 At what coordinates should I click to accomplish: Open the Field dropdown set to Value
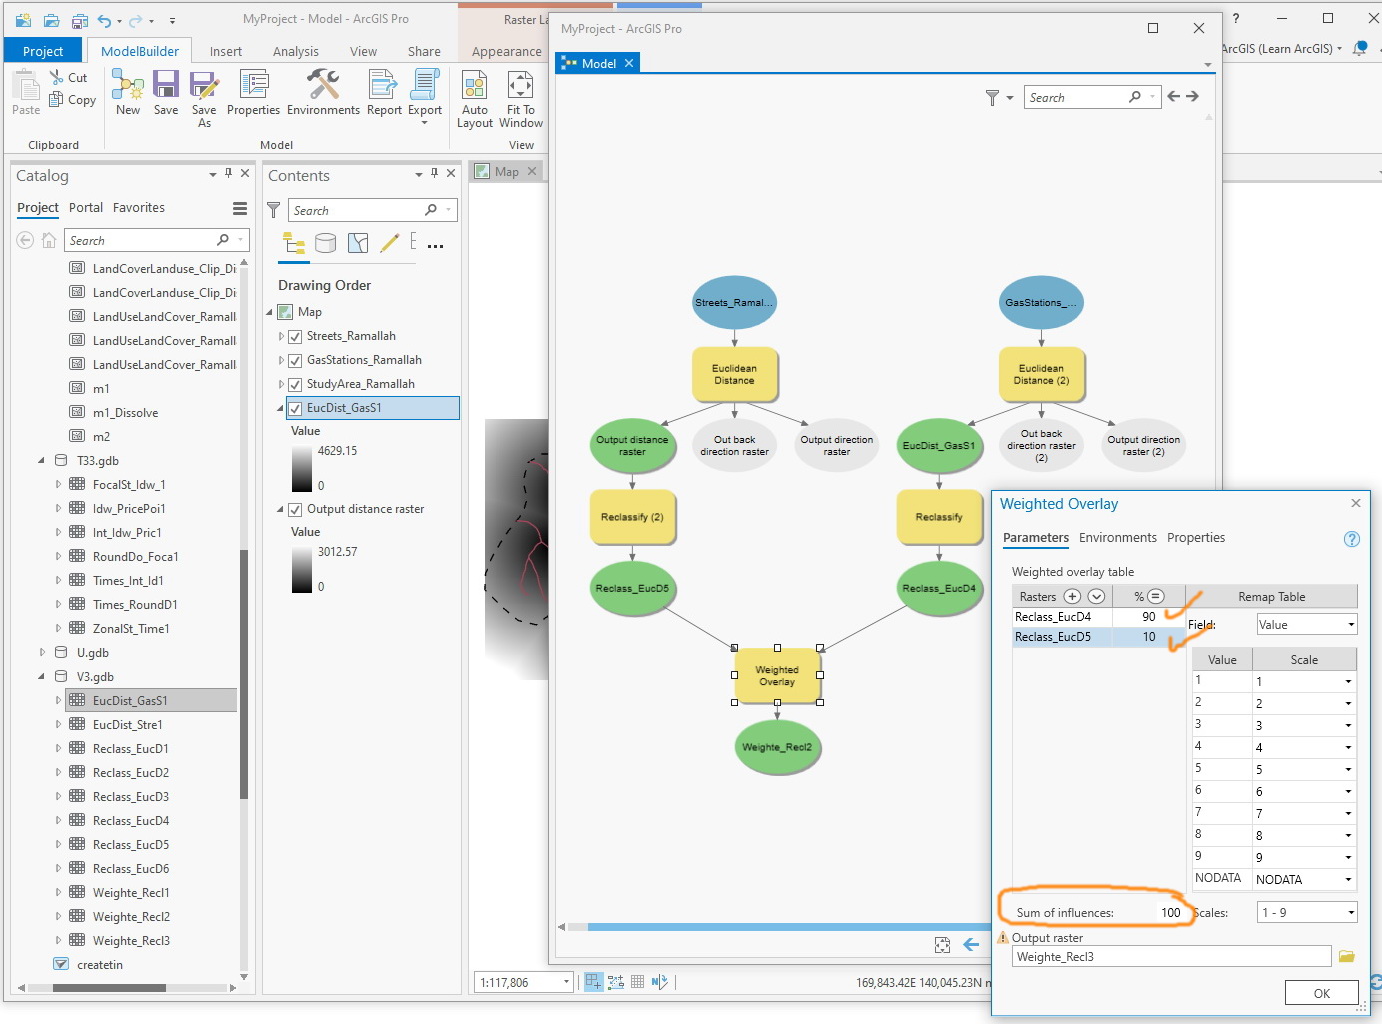point(1307,625)
